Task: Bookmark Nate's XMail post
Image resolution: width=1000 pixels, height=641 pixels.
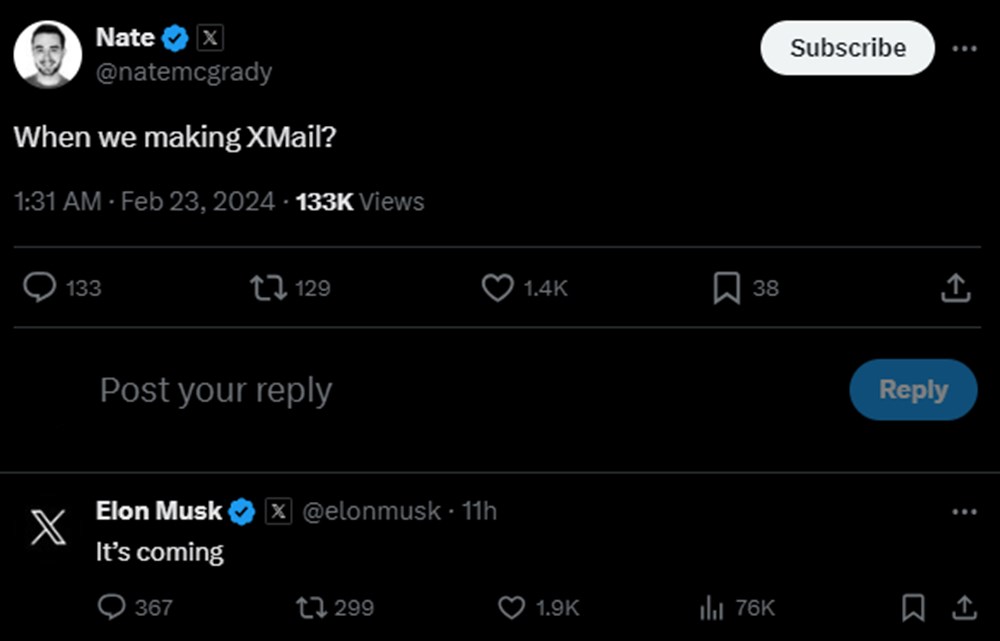Action: 726,288
